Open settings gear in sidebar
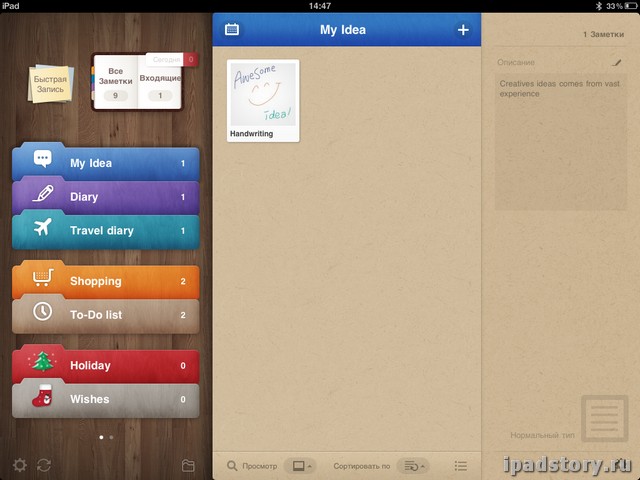 20,465
